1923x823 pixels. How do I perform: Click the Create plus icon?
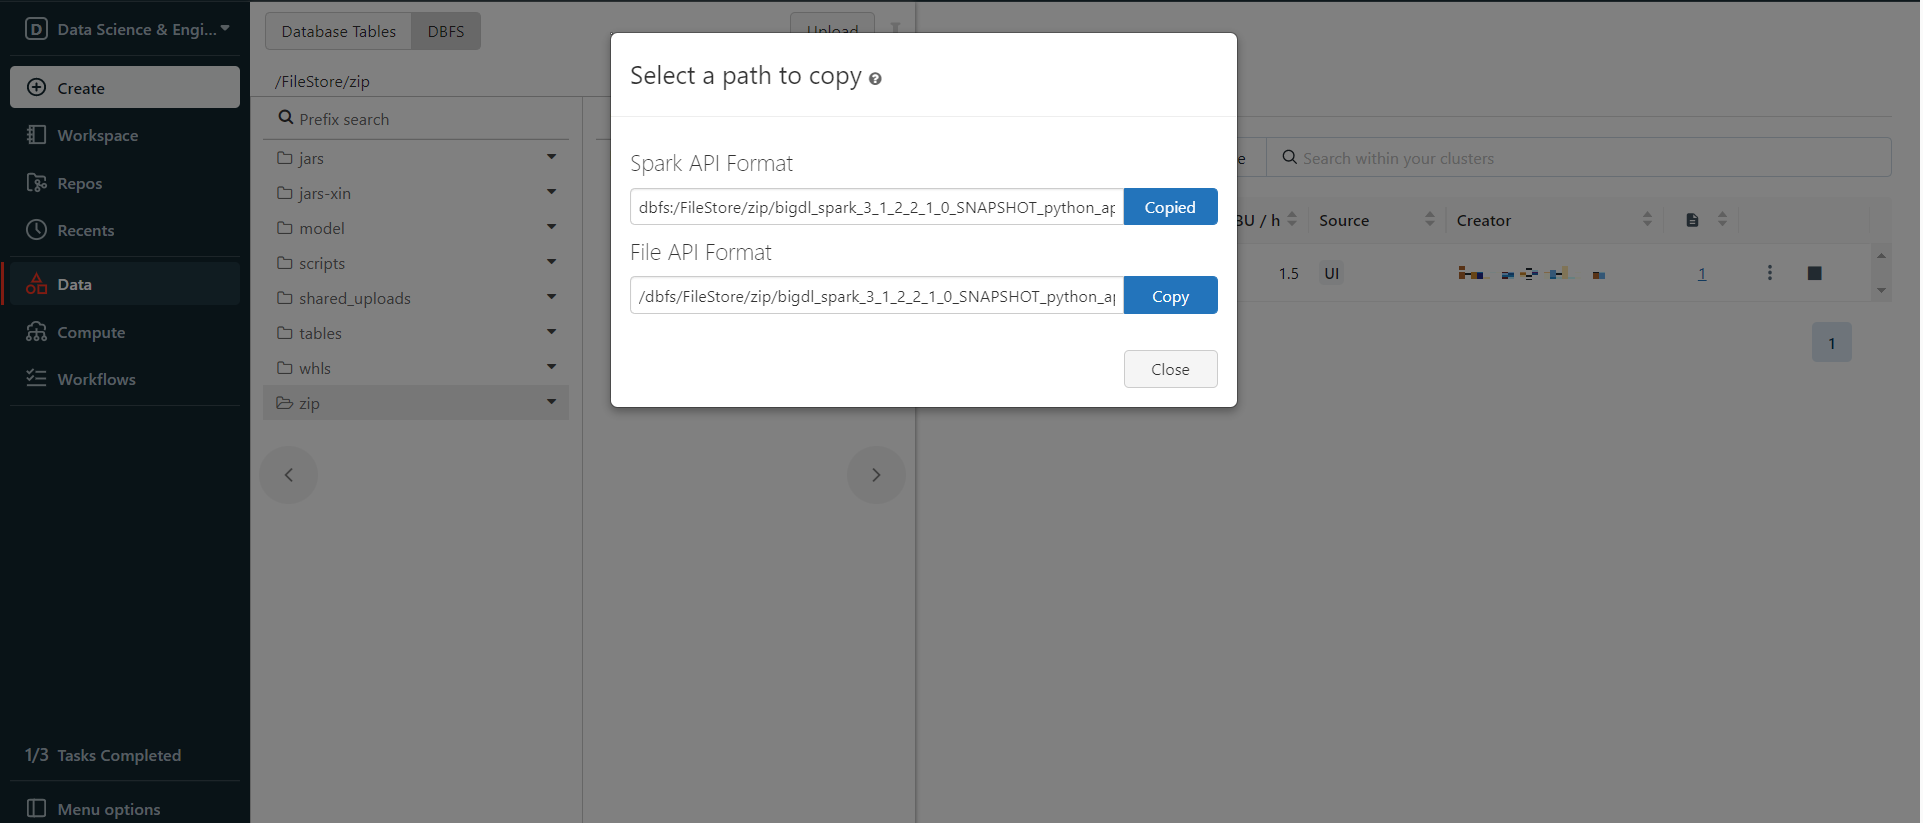coord(37,88)
